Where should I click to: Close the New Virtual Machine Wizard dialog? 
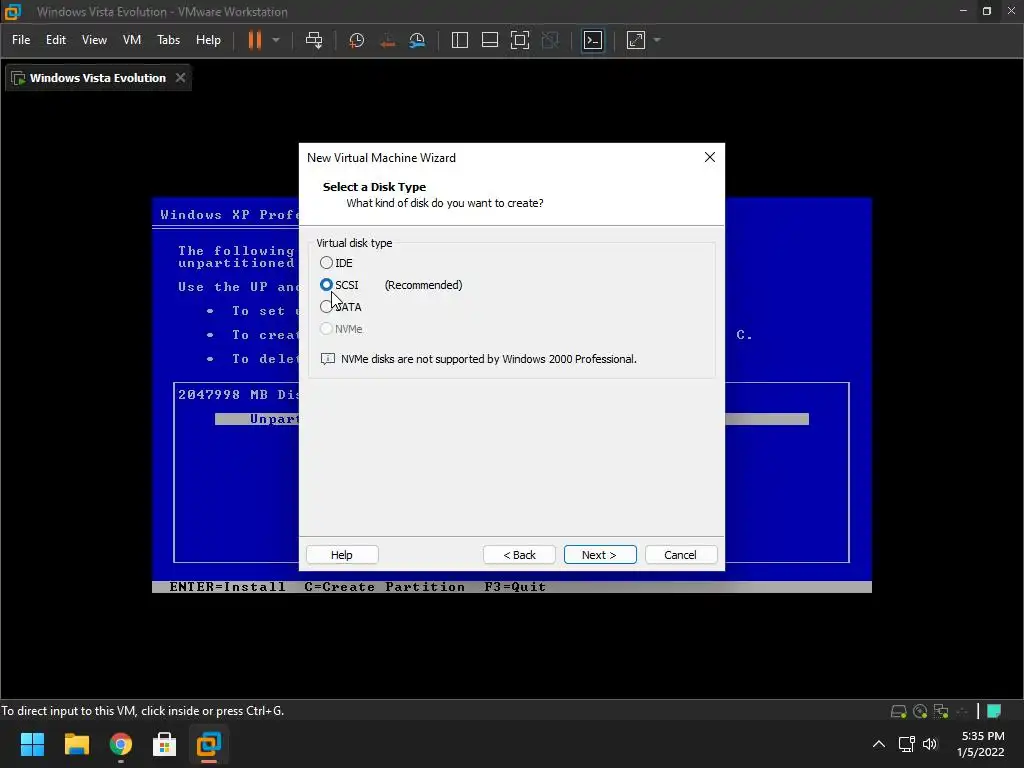pos(710,157)
